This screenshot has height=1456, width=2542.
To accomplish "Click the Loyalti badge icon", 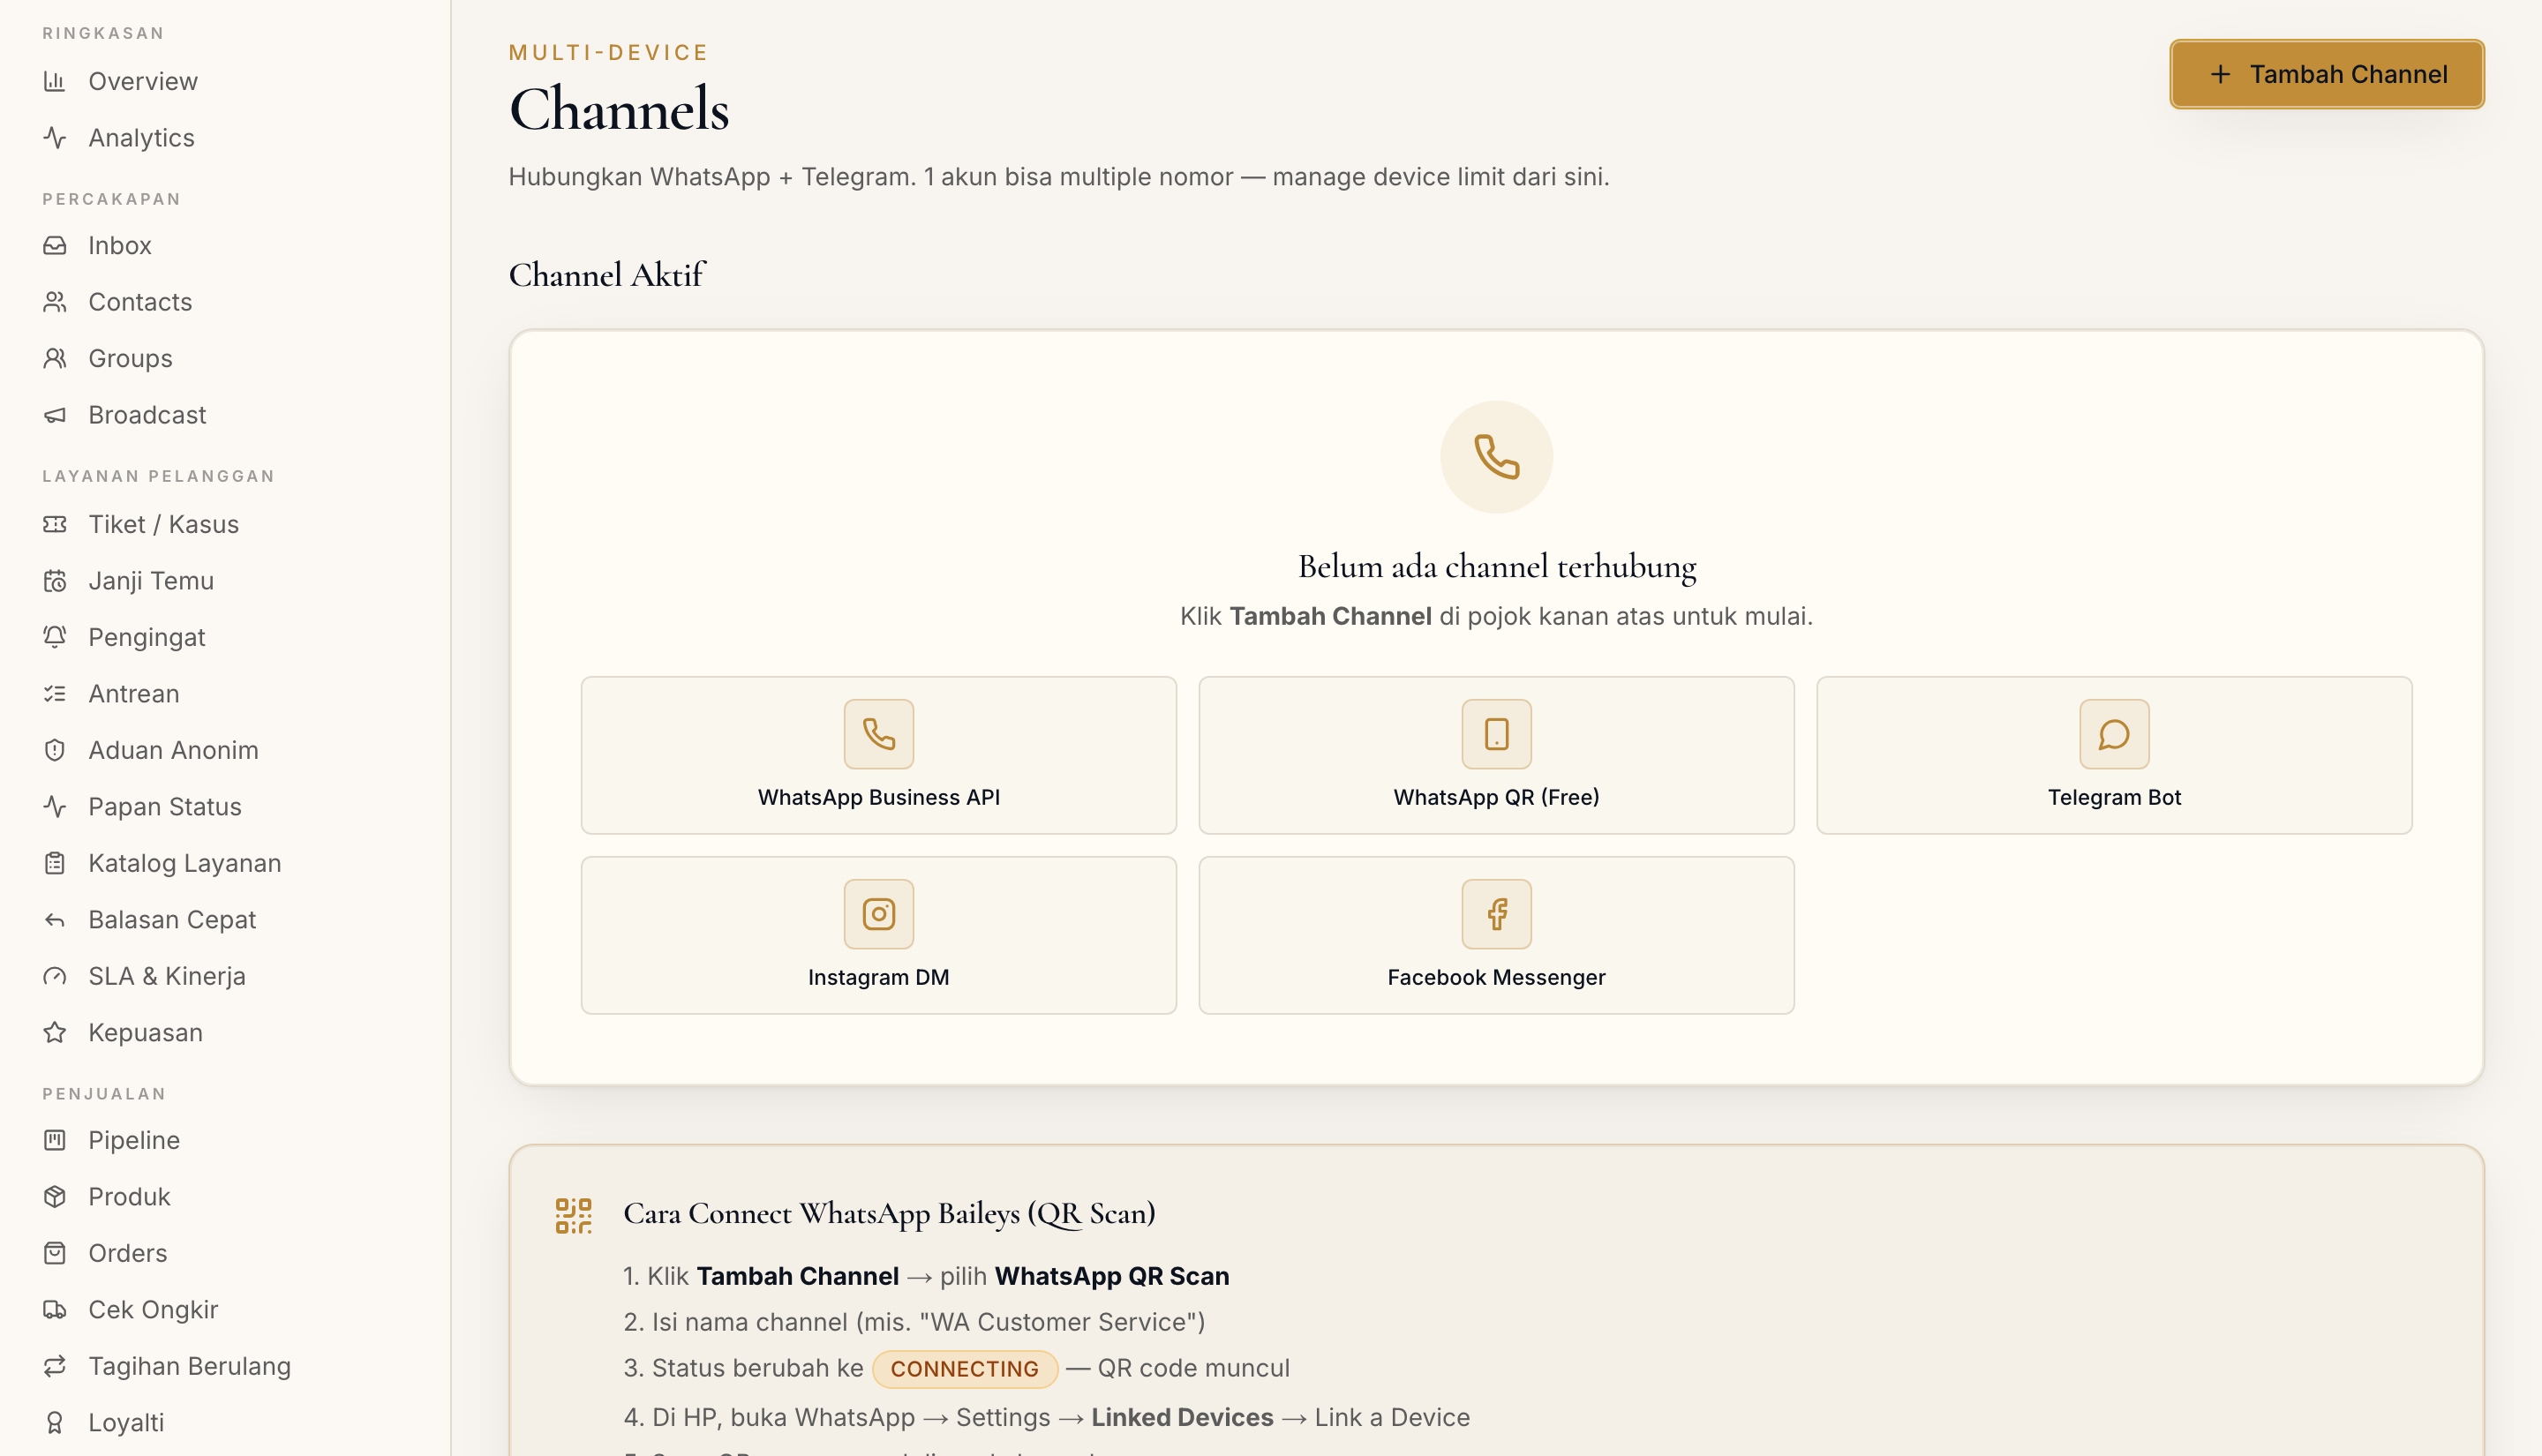I will (x=55, y=1423).
